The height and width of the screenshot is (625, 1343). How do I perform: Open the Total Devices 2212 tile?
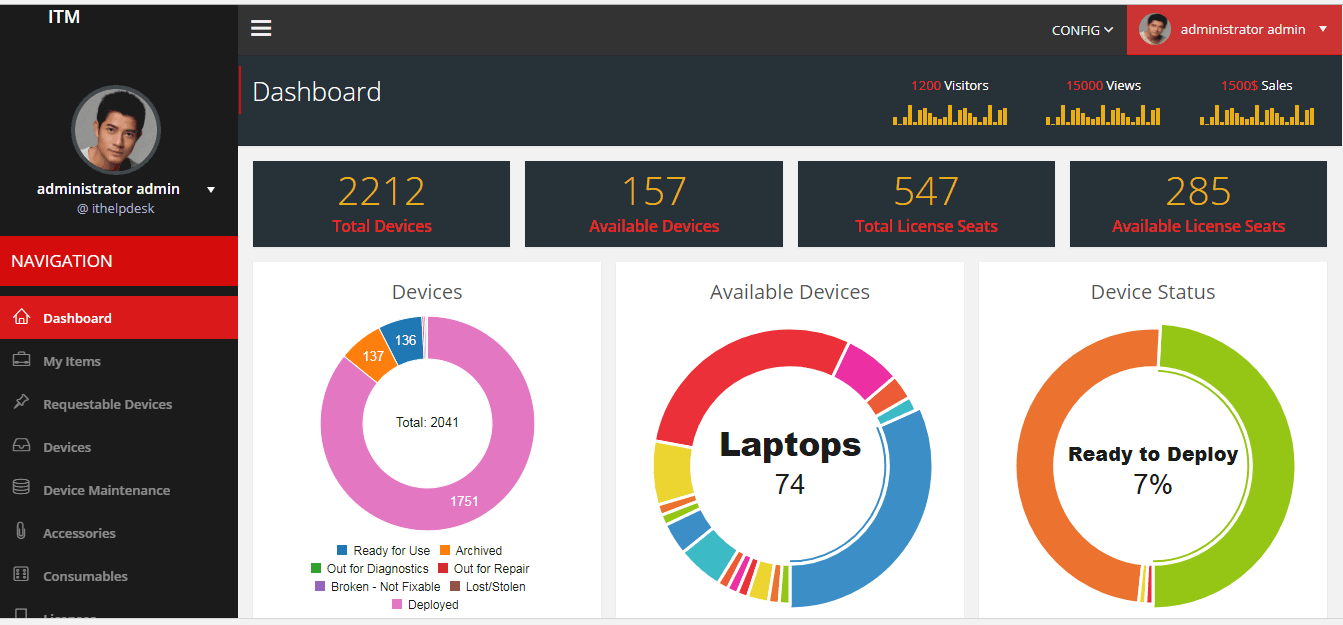381,204
